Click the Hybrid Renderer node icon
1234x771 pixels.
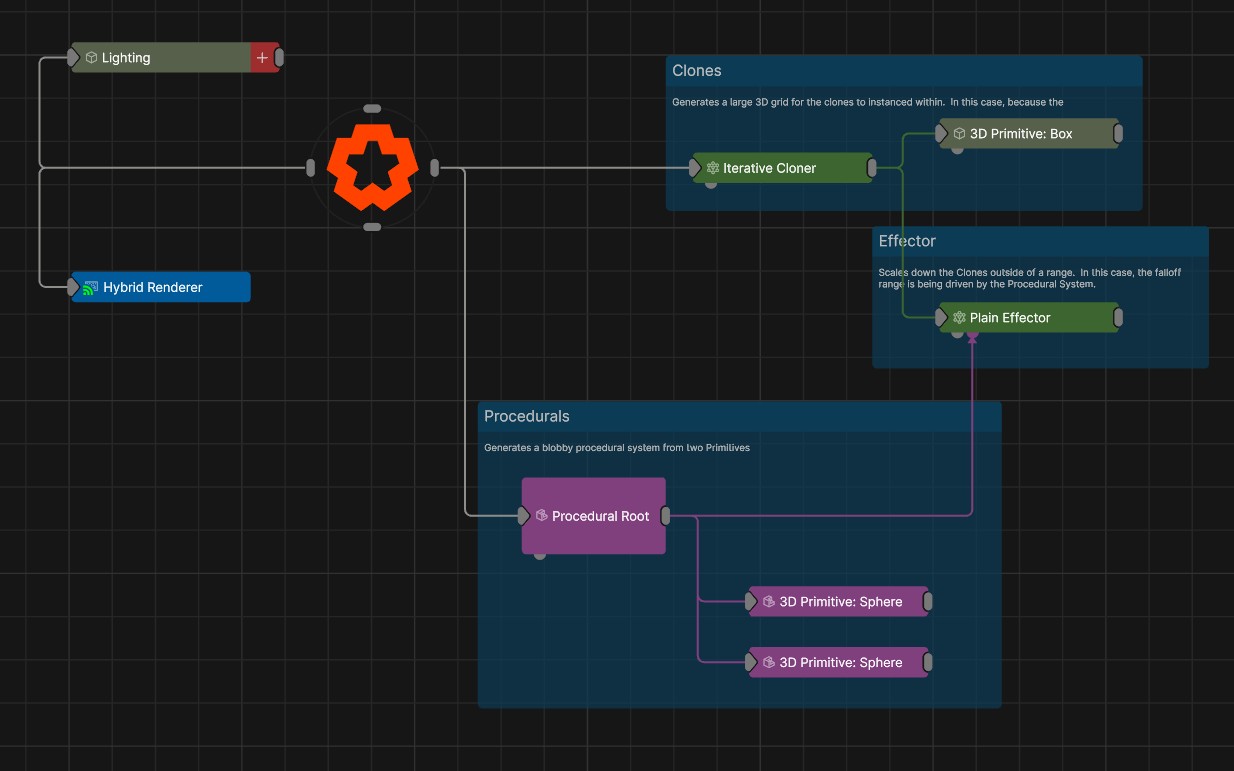coord(90,287)
